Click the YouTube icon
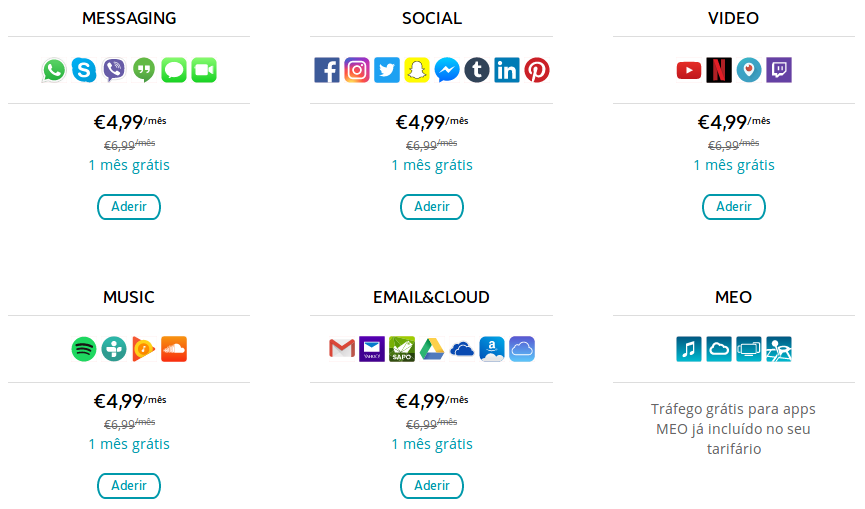 (689, 71)
